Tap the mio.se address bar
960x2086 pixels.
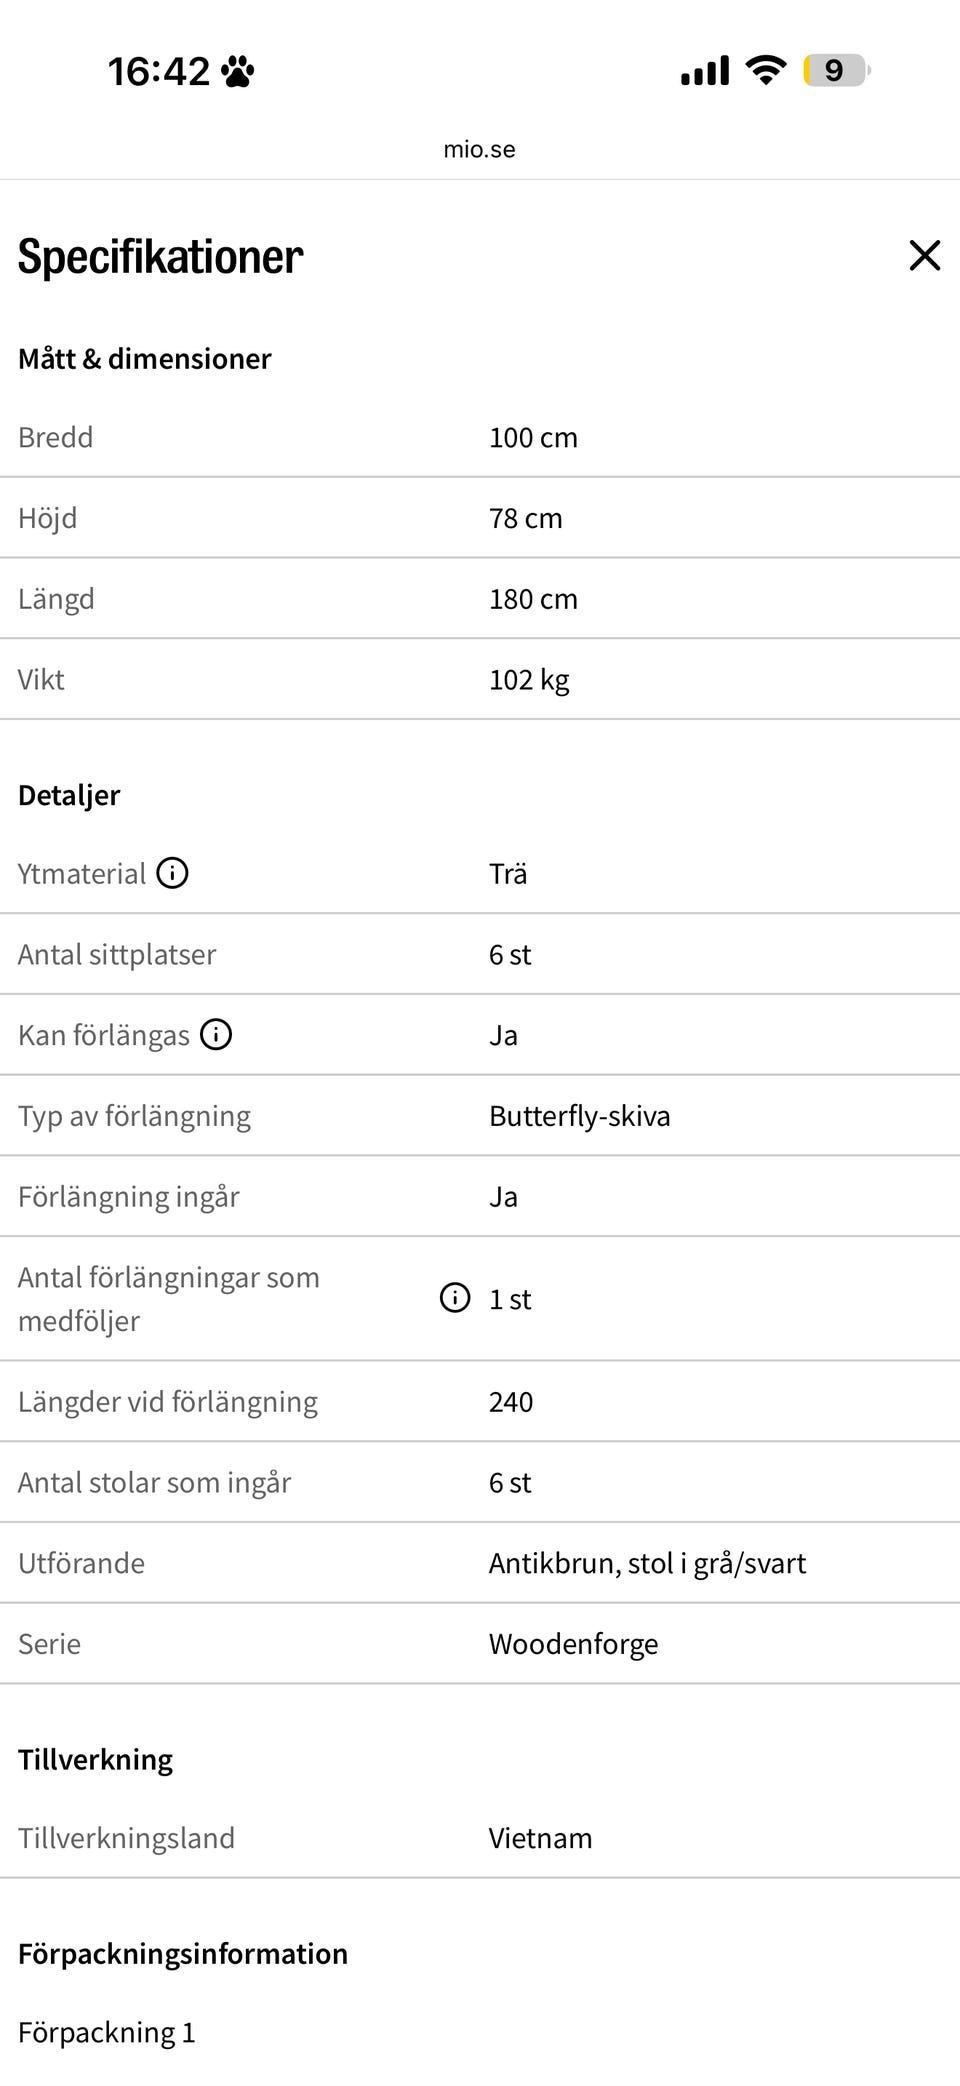pyautogui.click(x=480, y=149)
